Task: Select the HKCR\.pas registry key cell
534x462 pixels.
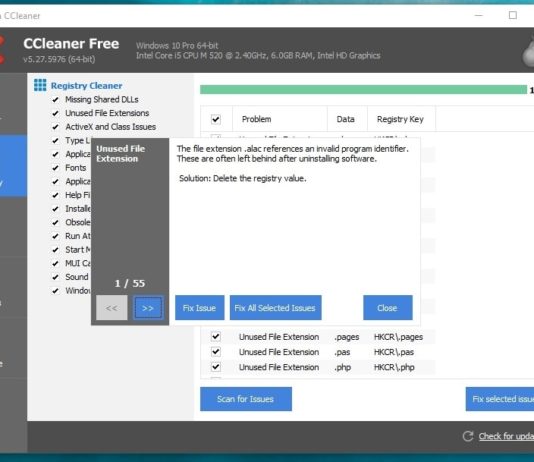Action: tap(394, 352)
